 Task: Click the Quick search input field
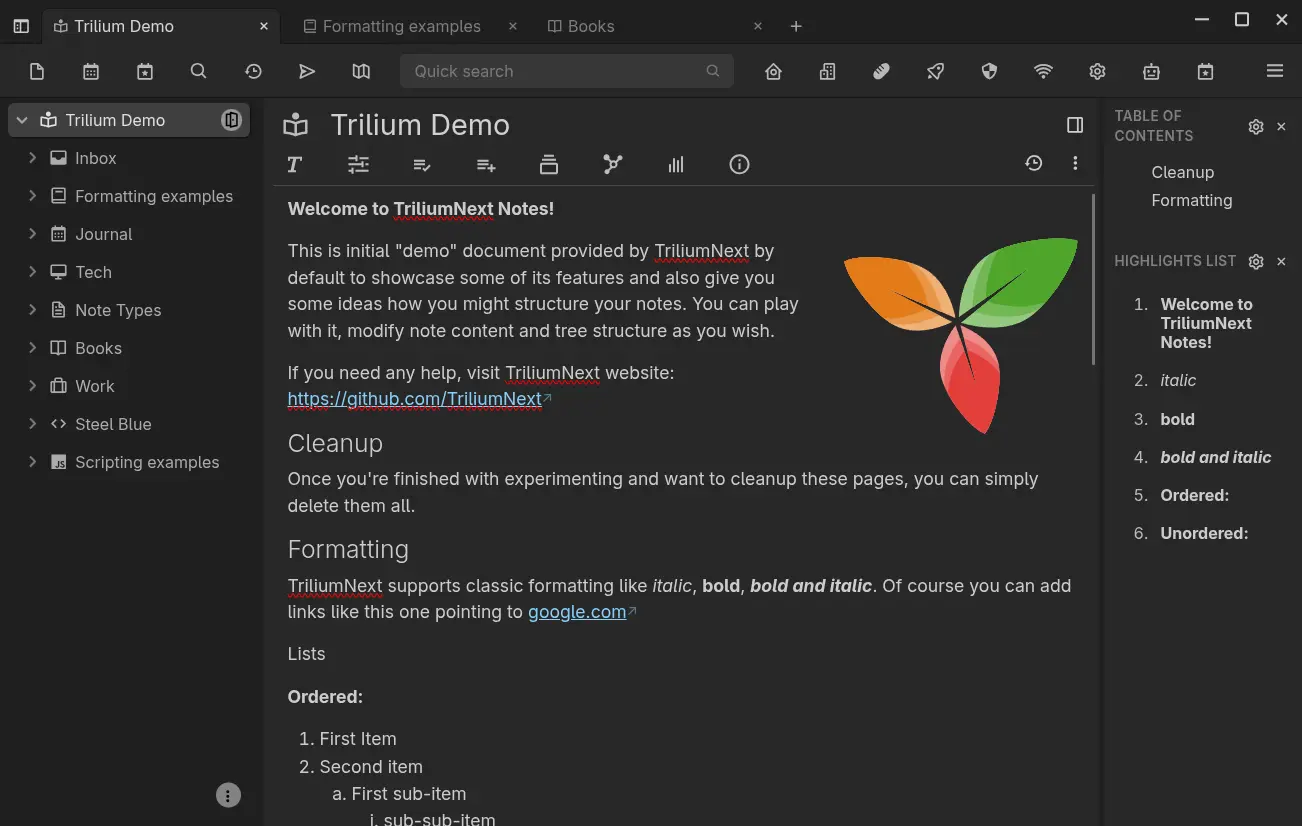pos(555,71)
